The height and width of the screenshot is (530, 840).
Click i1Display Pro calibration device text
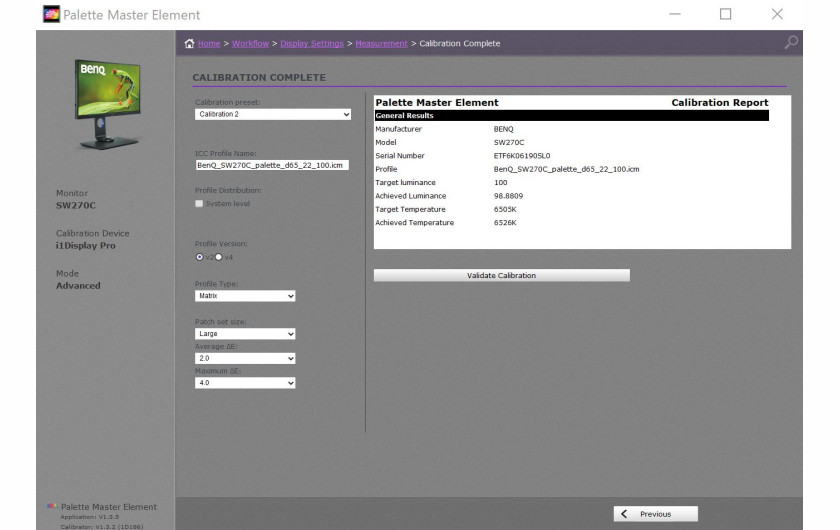[x=86, y=246]
